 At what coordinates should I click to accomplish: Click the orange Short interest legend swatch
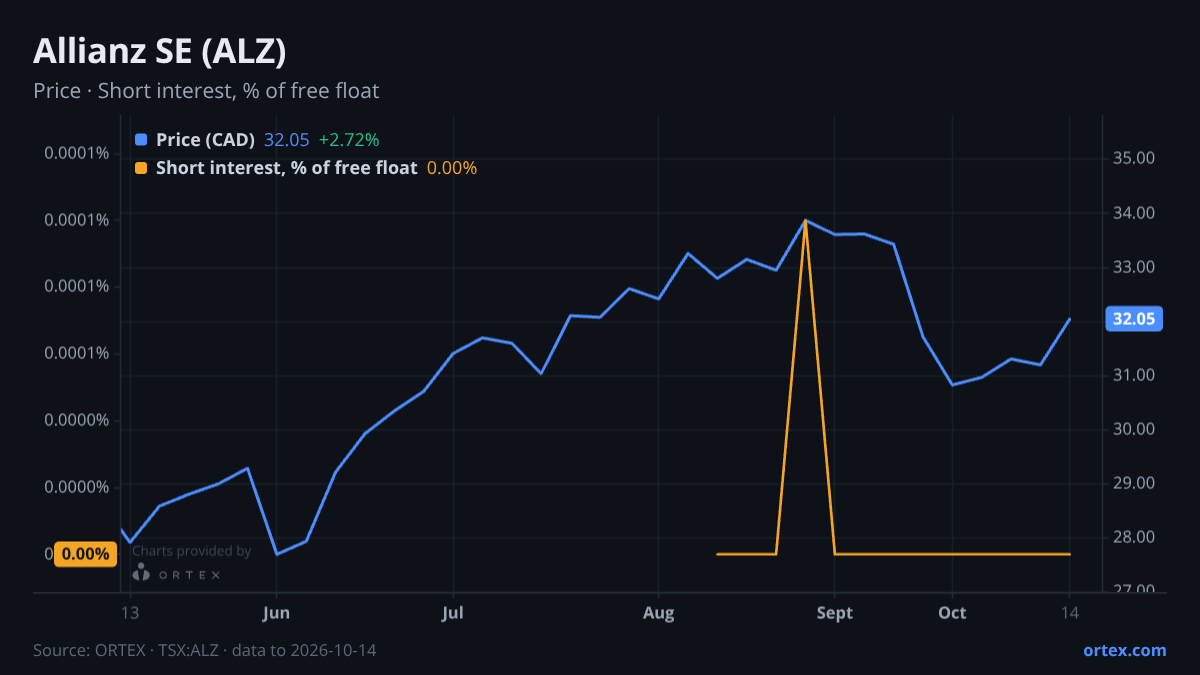click(140, 168)
